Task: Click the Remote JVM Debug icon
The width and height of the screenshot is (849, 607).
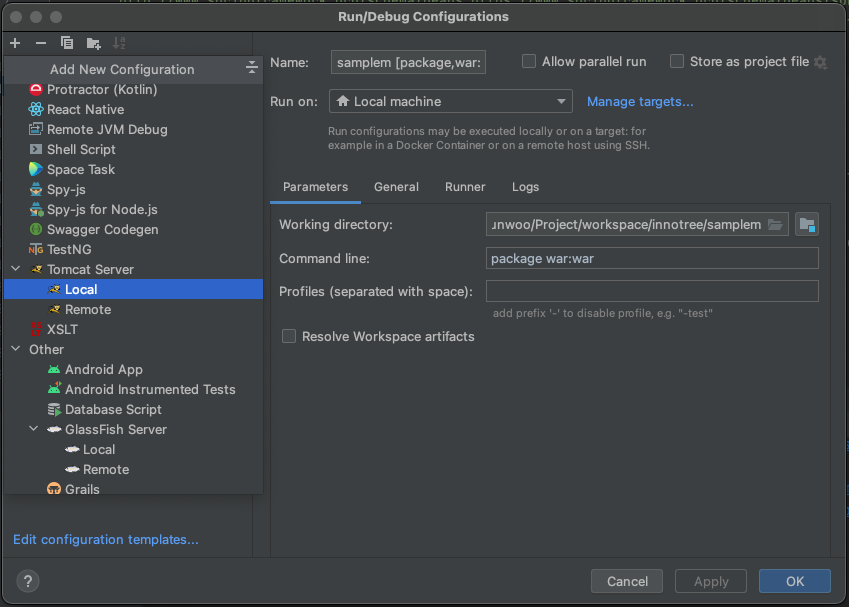Action: [36, 129]
